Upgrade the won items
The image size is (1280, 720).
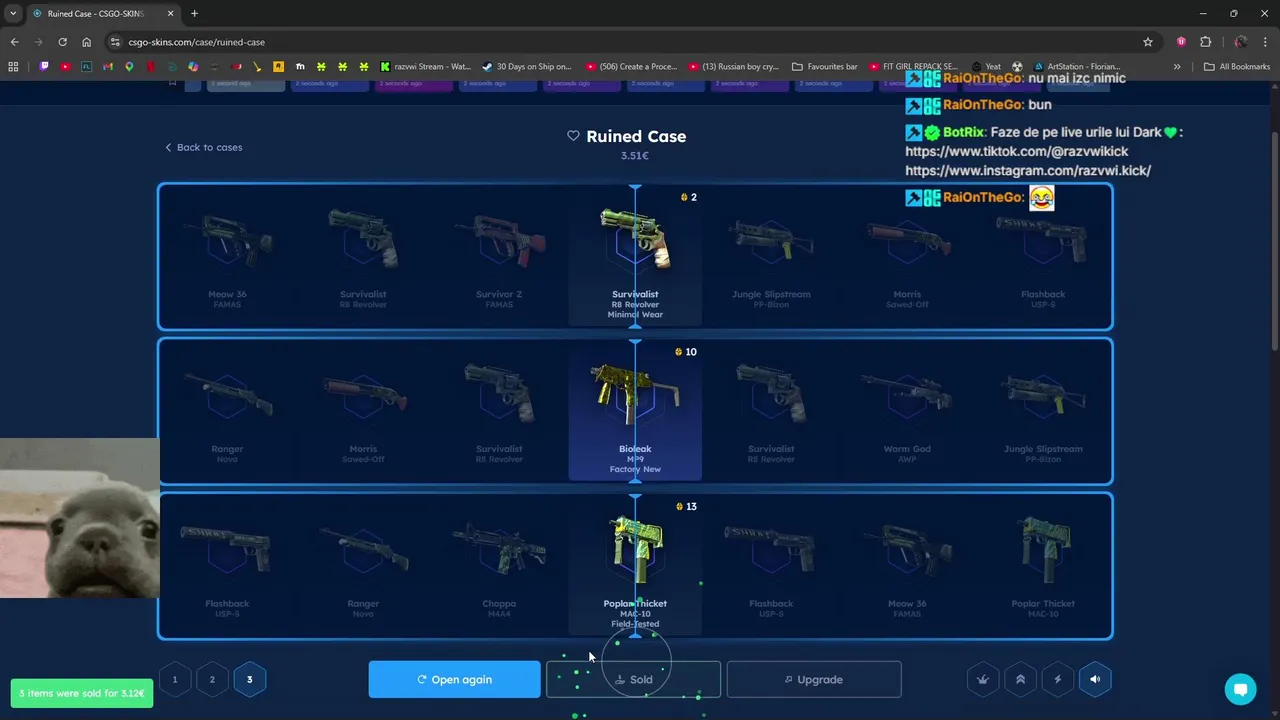click(x=814, y=680)
